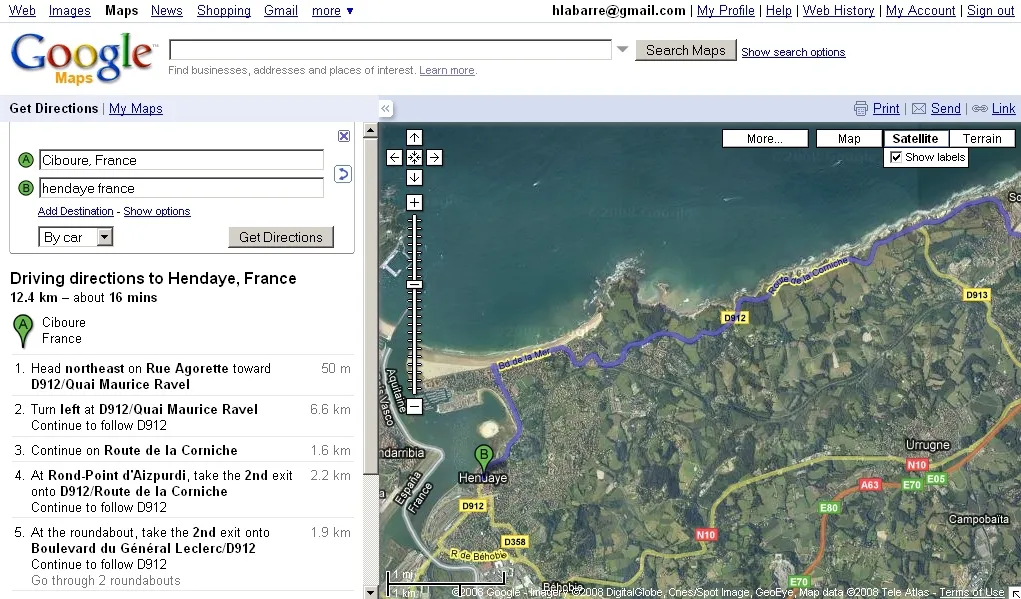Click the scrollbar down arrow of directions panel

tap(371, 592)
